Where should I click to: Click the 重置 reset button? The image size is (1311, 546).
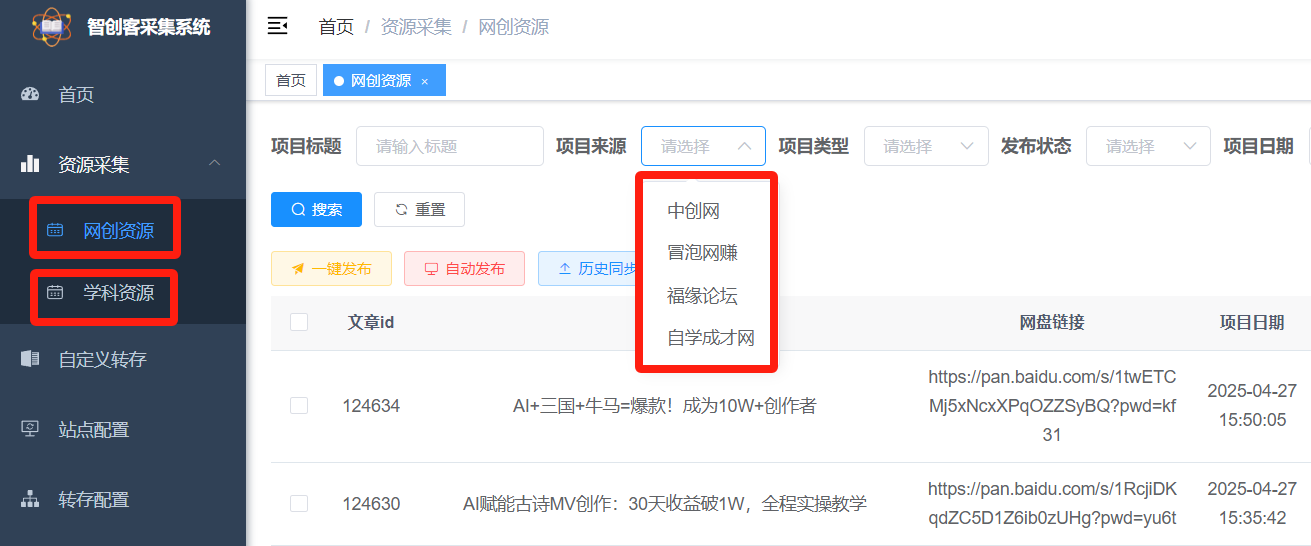tap(419, 210)
